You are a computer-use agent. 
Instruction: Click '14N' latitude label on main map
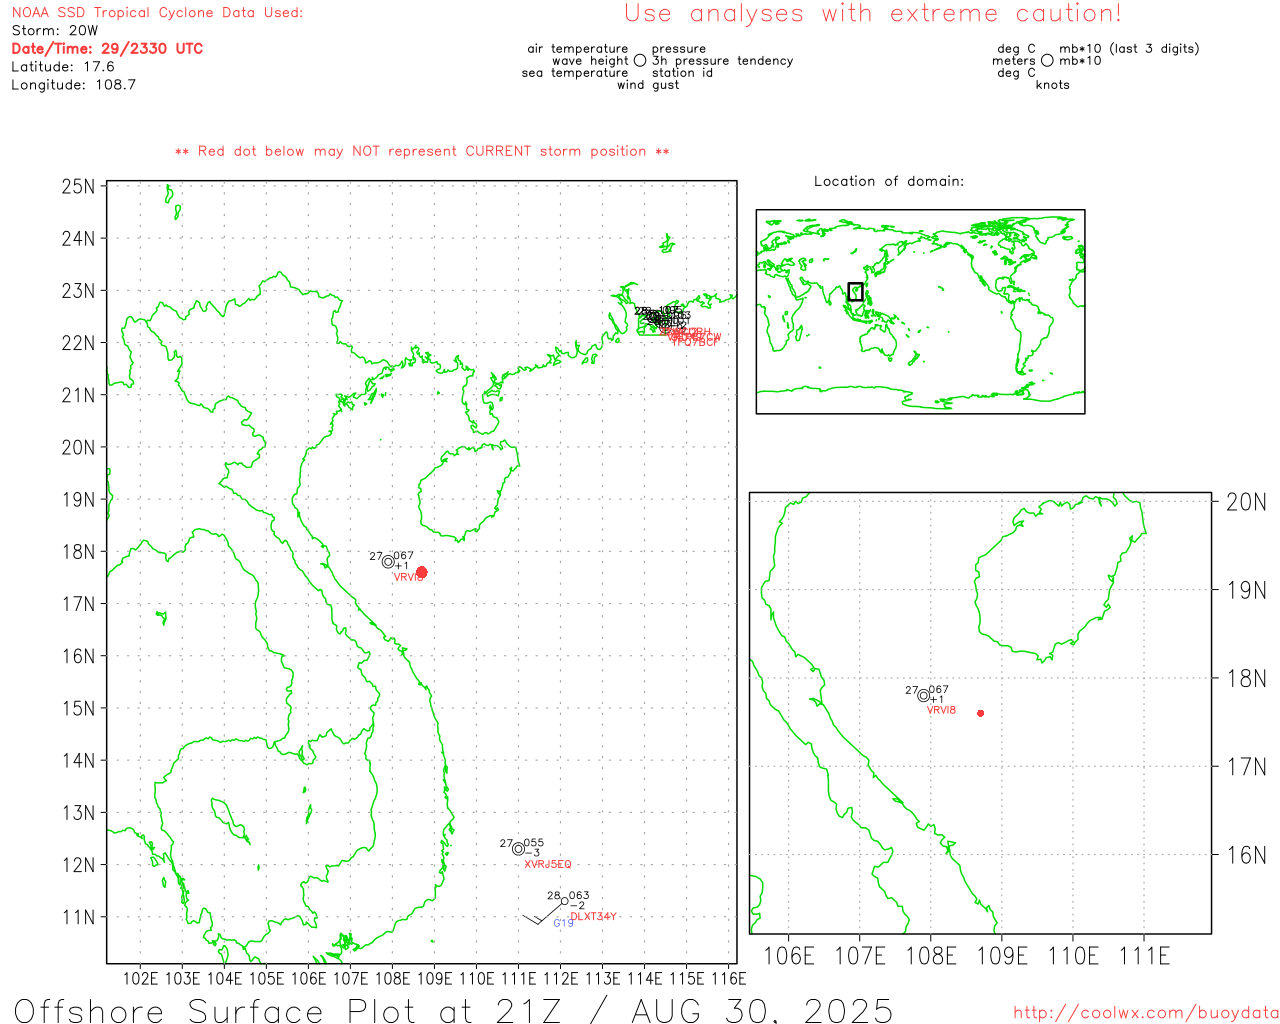(78, 761)
